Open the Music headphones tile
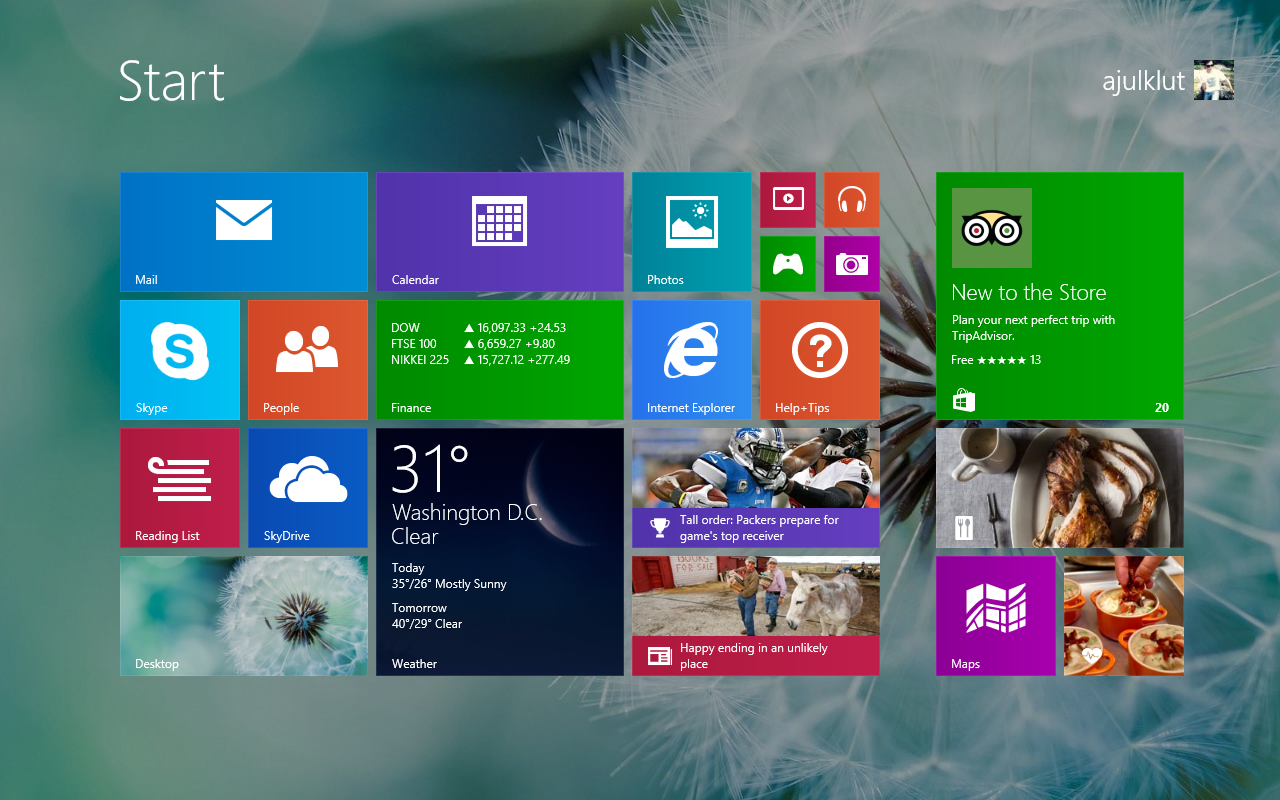The width and height of the screenshot is (1280, 800). 852,200
